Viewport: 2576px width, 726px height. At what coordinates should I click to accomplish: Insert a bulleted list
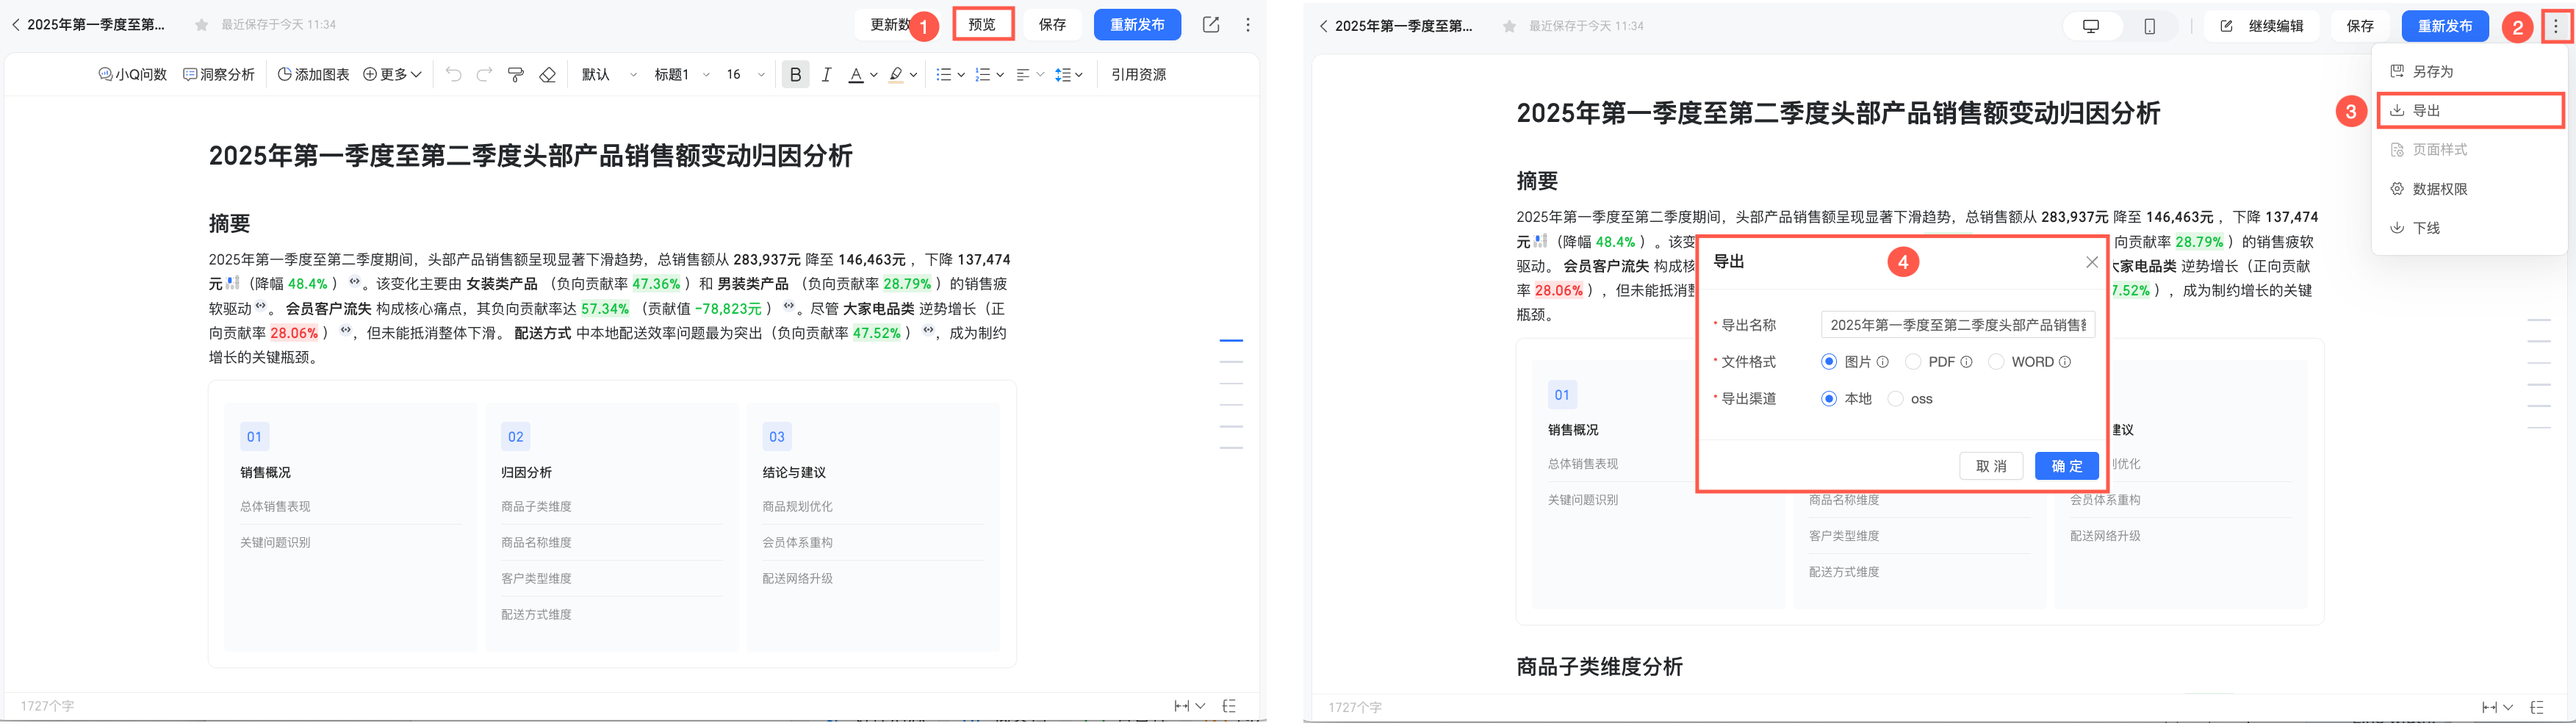943,75
